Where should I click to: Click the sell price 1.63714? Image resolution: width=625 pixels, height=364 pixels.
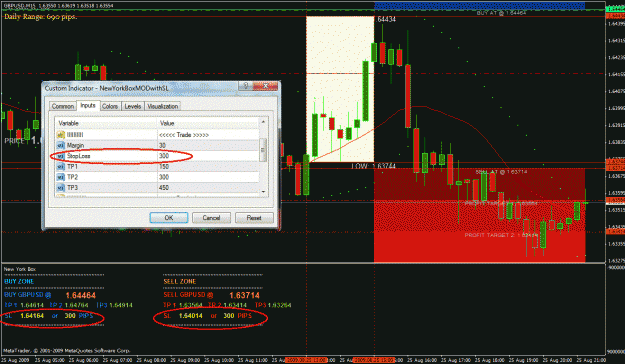pos(244,295)
